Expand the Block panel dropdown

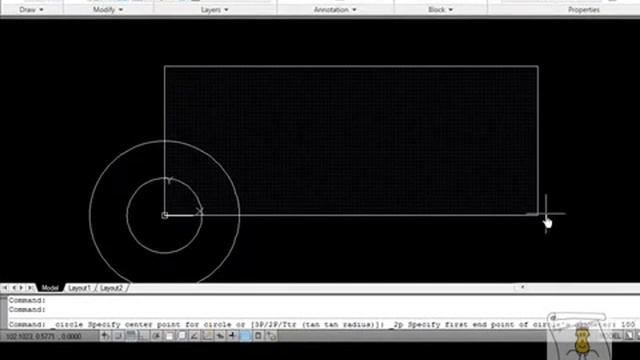(x=441, y=9)
